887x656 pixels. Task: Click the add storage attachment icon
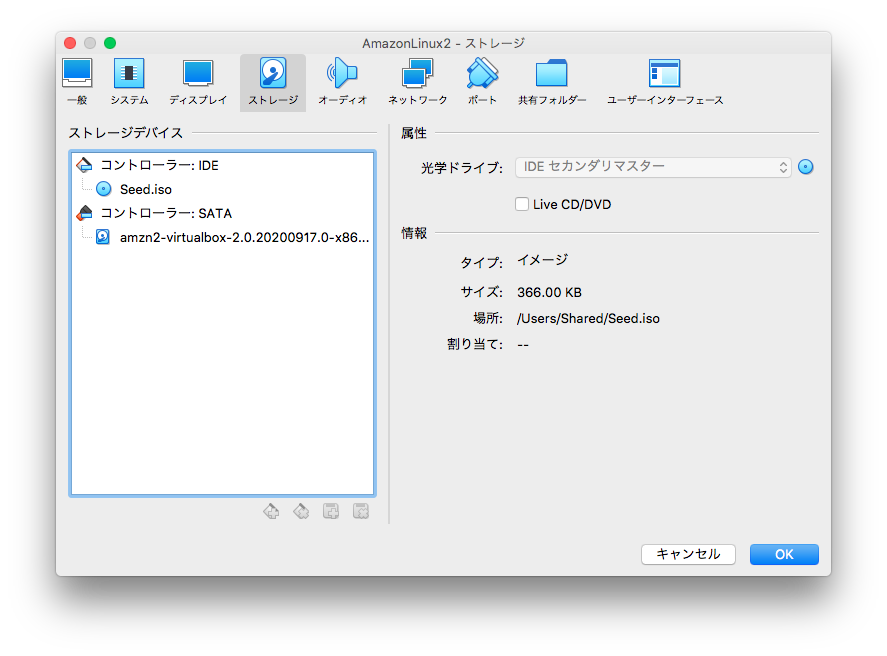click(x=331, y=511)
